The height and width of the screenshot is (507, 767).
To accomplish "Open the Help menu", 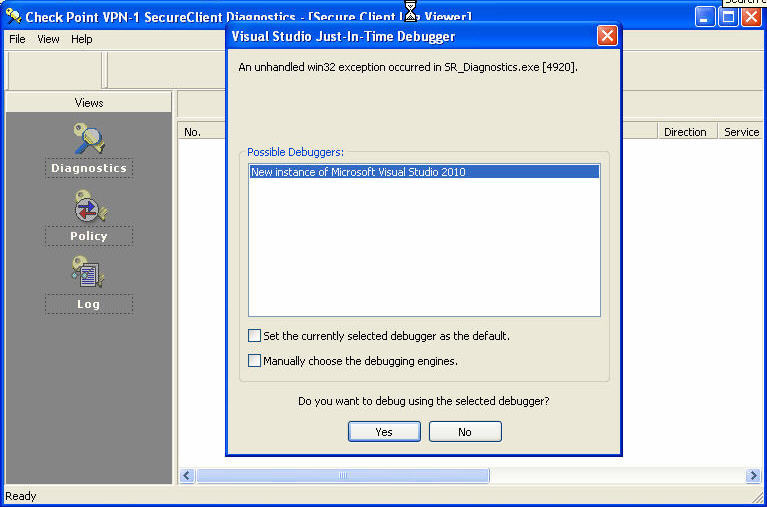I will pos(82,39).
